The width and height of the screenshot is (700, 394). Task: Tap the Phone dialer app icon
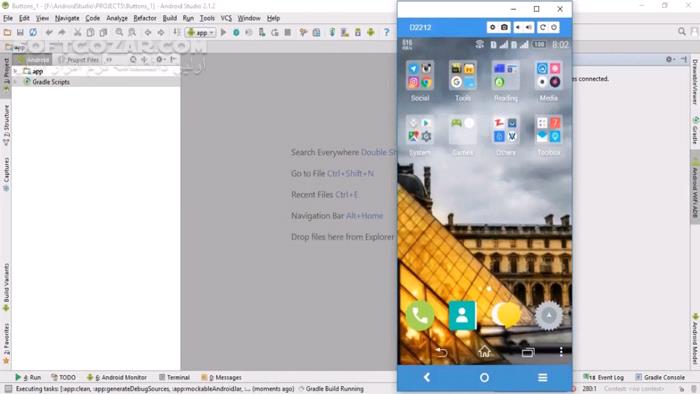click(420, 316)
